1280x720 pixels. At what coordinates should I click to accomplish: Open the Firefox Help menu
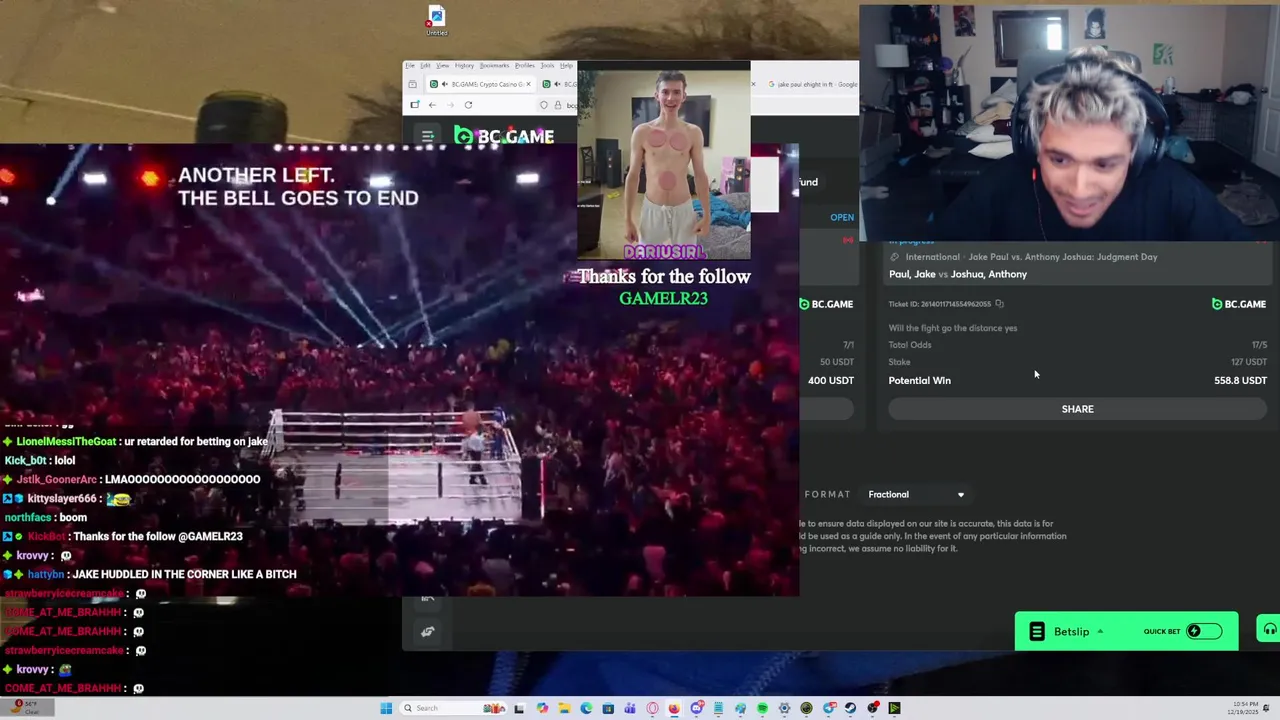(566, 66)
